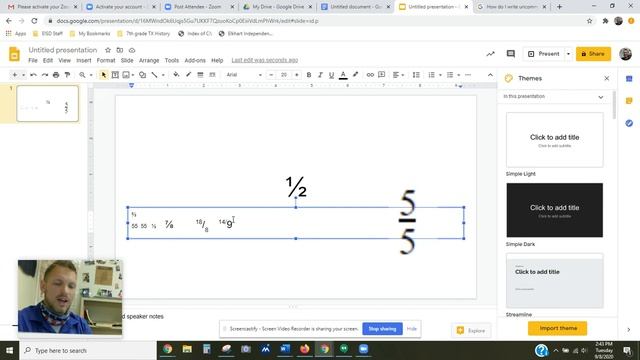The height and width of the screenshot is (360, 640).
Task: Toggle Italic formatting
Action: pyautogui.click(x=320, y=75)
